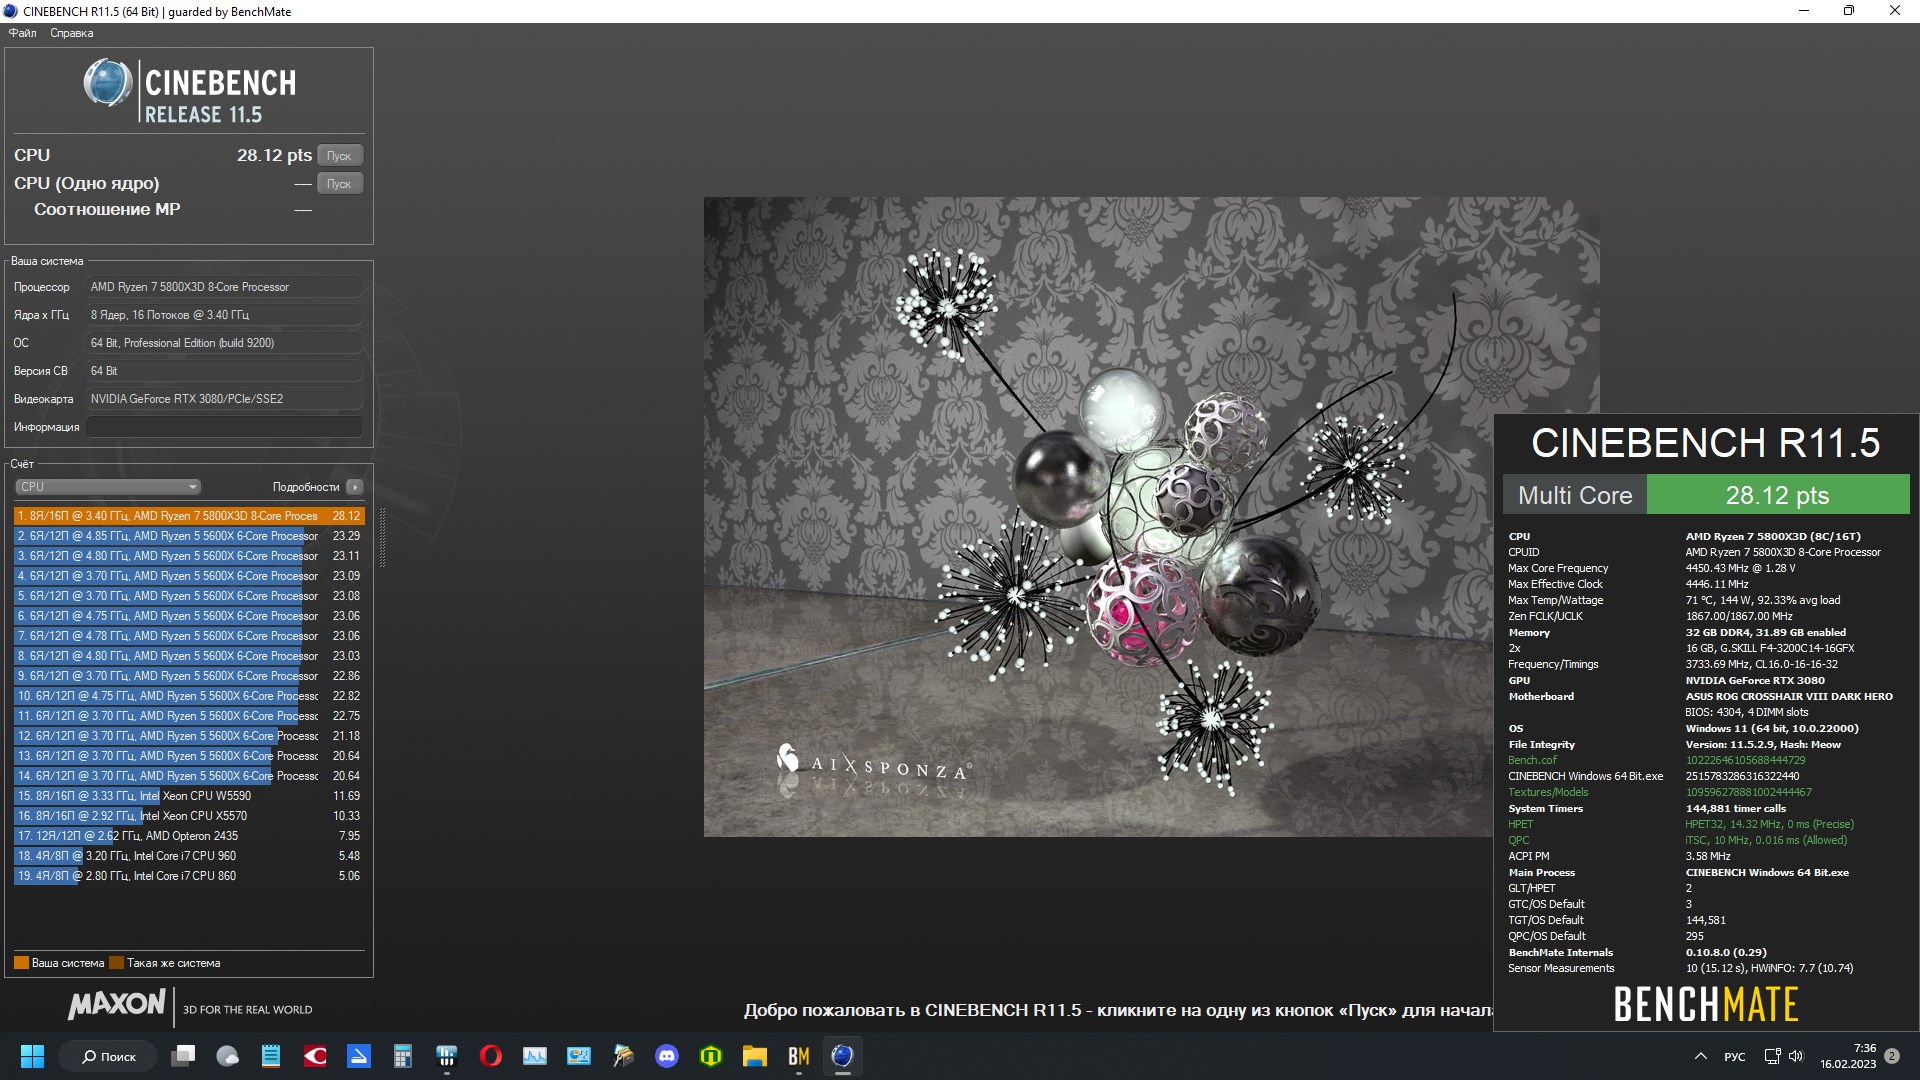Select ranking row 4 with score 23.09
Image resolution: width=1920 pixels, height=1080 pixels.
pyautogui.click(x=189, y=576)
